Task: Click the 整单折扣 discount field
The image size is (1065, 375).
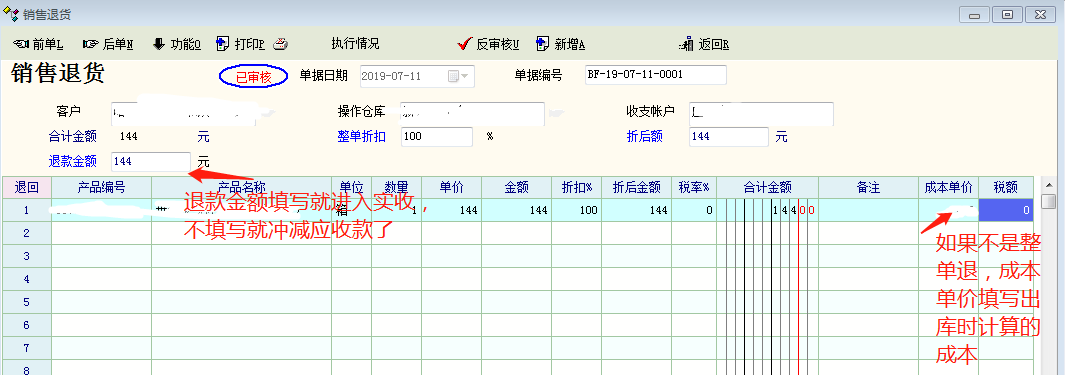Action: coord(437,137)
